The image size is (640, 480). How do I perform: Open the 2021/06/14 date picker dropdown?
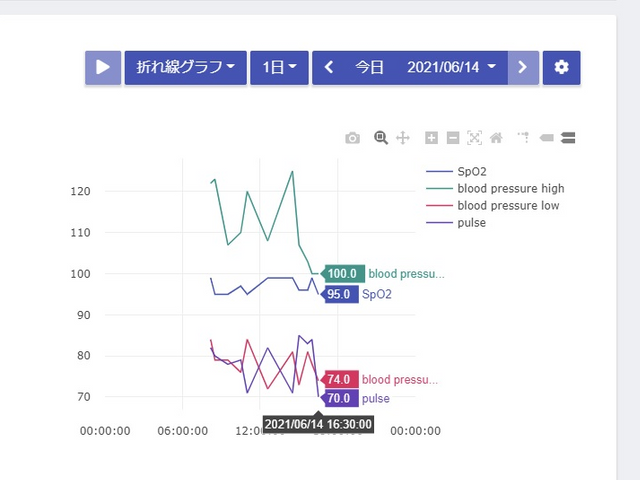[451, 68]
